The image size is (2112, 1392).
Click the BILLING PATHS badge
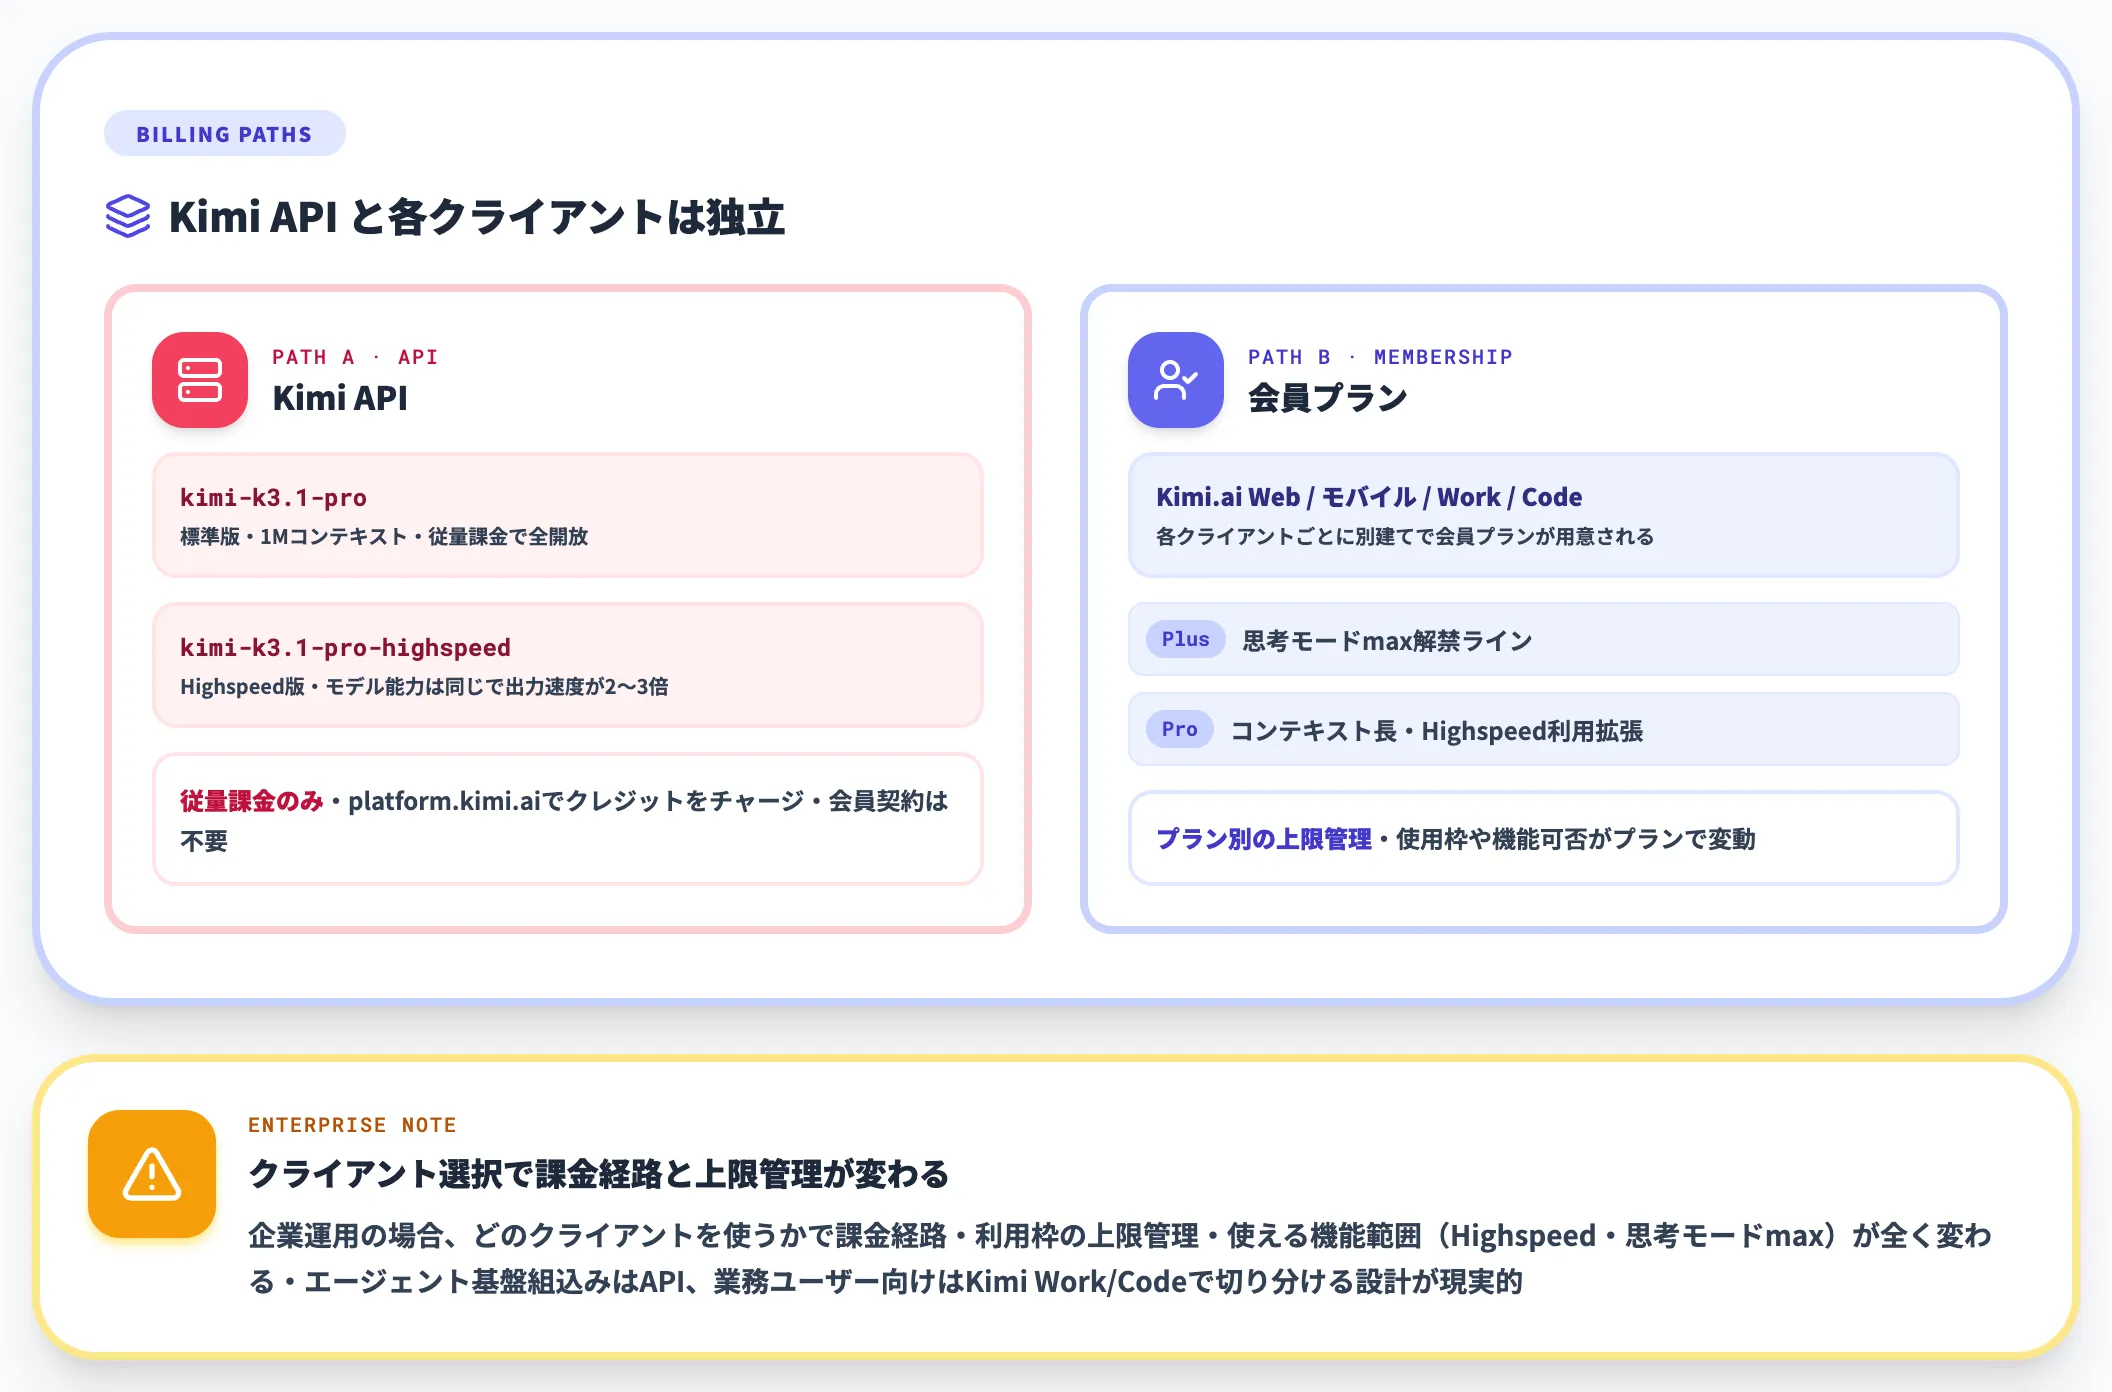(x=225, y=134)
